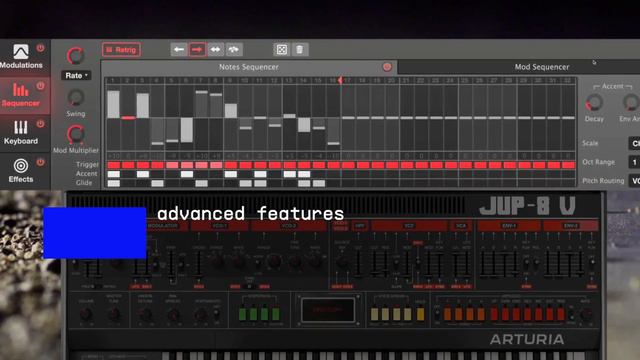640x360 pixels.
Task: Toggle Accent on step 1
Action: 113,174
